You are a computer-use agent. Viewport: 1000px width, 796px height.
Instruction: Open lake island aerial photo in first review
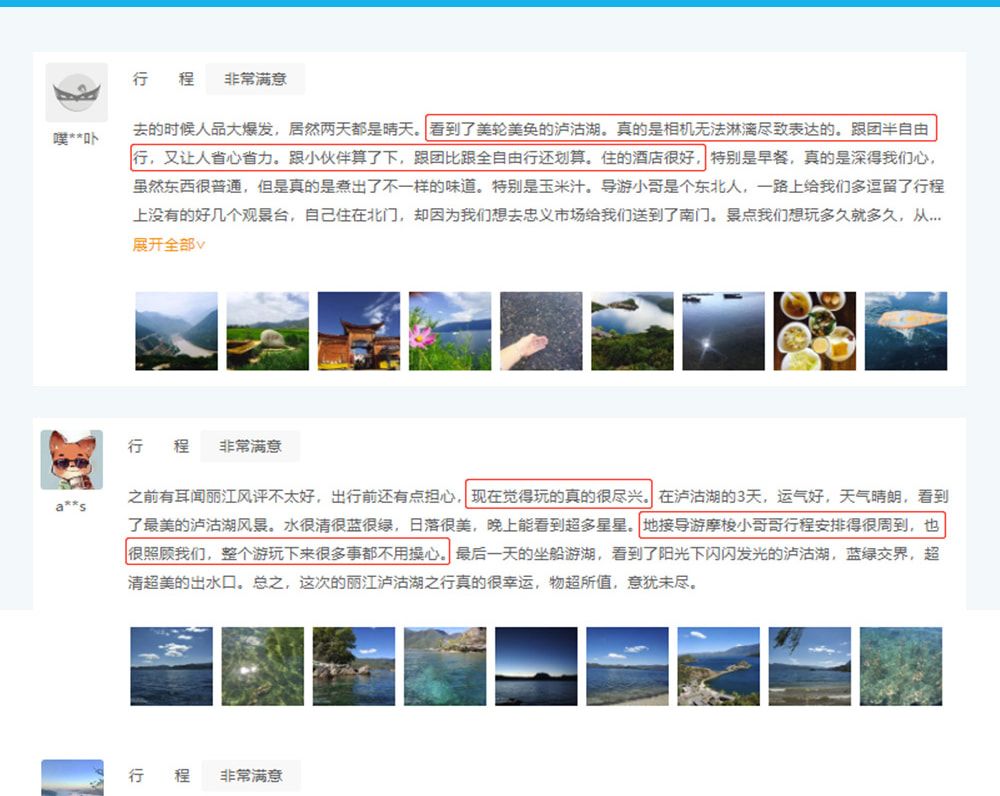(x=632, y=331)
